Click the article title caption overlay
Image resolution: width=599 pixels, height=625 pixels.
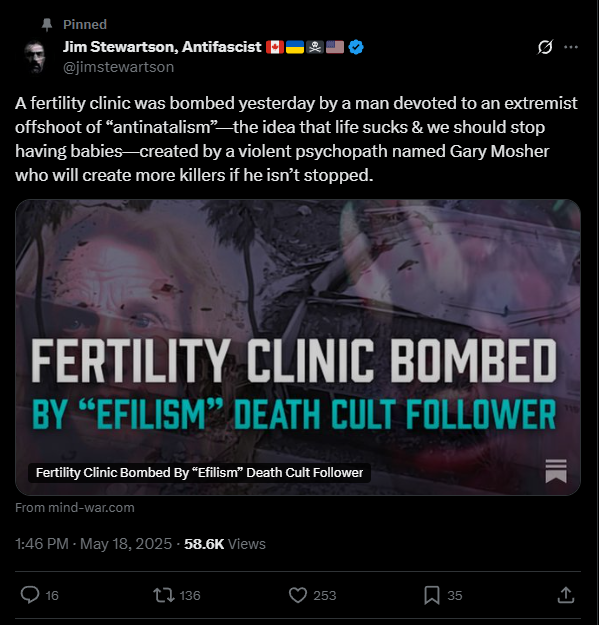coord(199,473)
